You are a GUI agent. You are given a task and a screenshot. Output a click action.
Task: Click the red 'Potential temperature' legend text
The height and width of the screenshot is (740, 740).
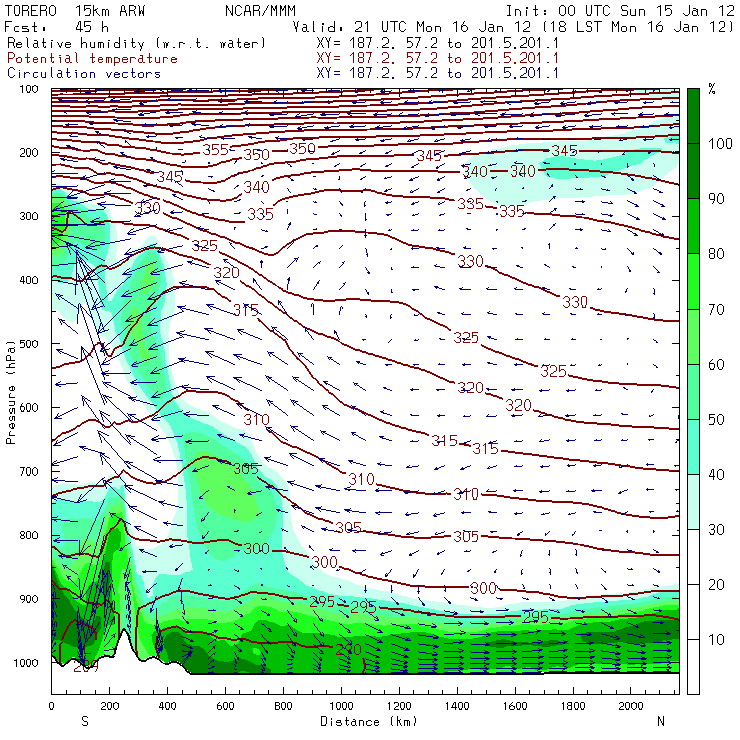pos(92,59)
